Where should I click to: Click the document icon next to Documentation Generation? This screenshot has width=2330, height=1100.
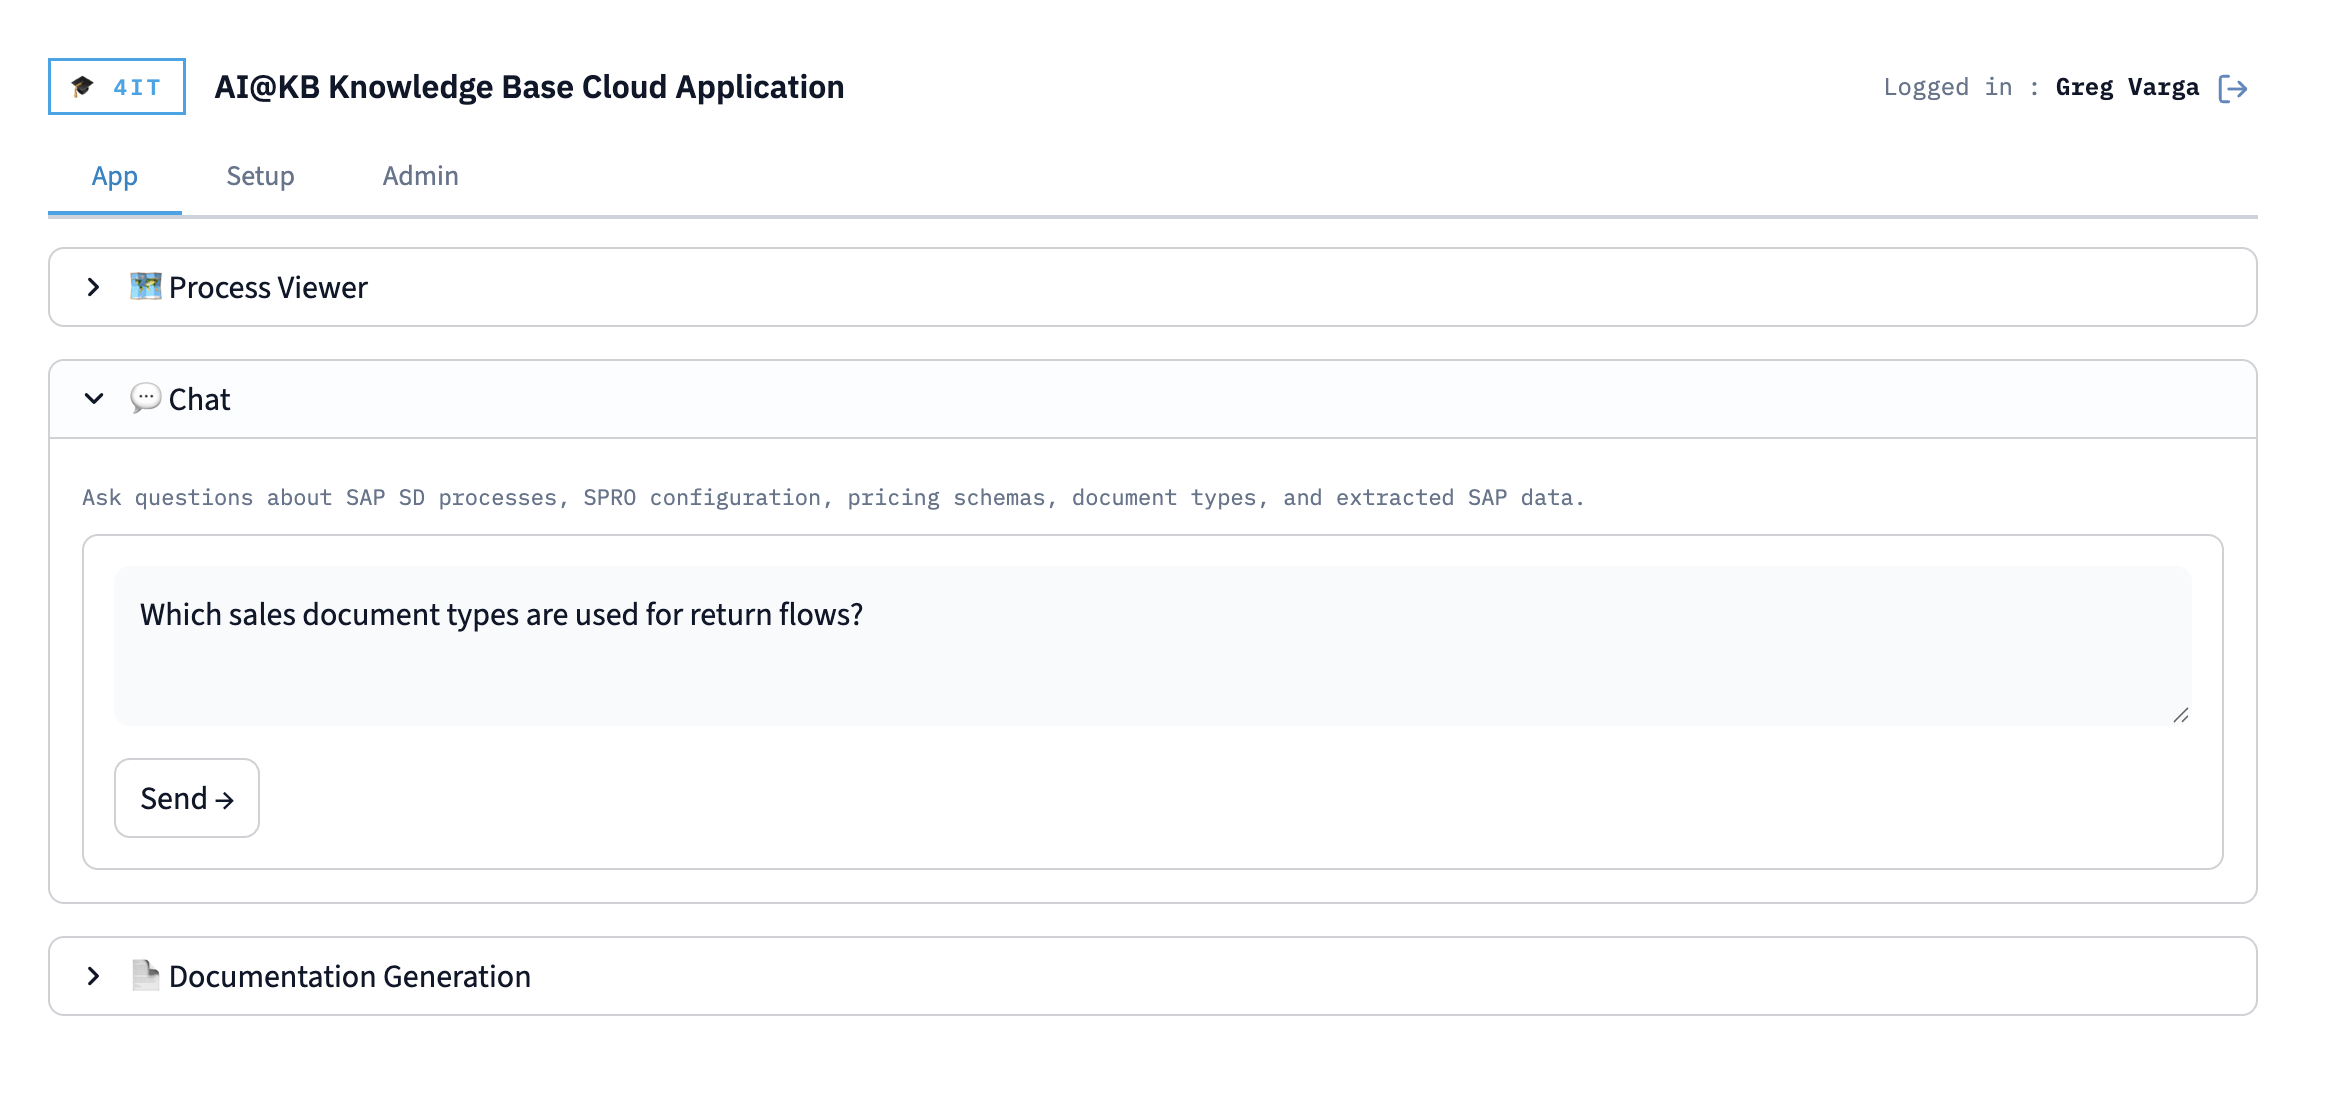pos(146,975)
